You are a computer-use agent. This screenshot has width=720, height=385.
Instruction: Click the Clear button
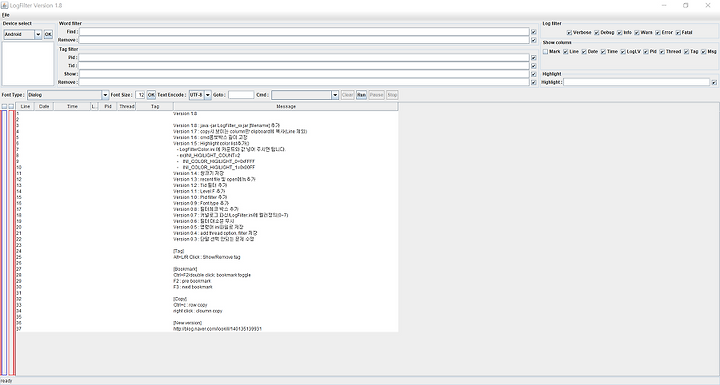pos(348,95)
